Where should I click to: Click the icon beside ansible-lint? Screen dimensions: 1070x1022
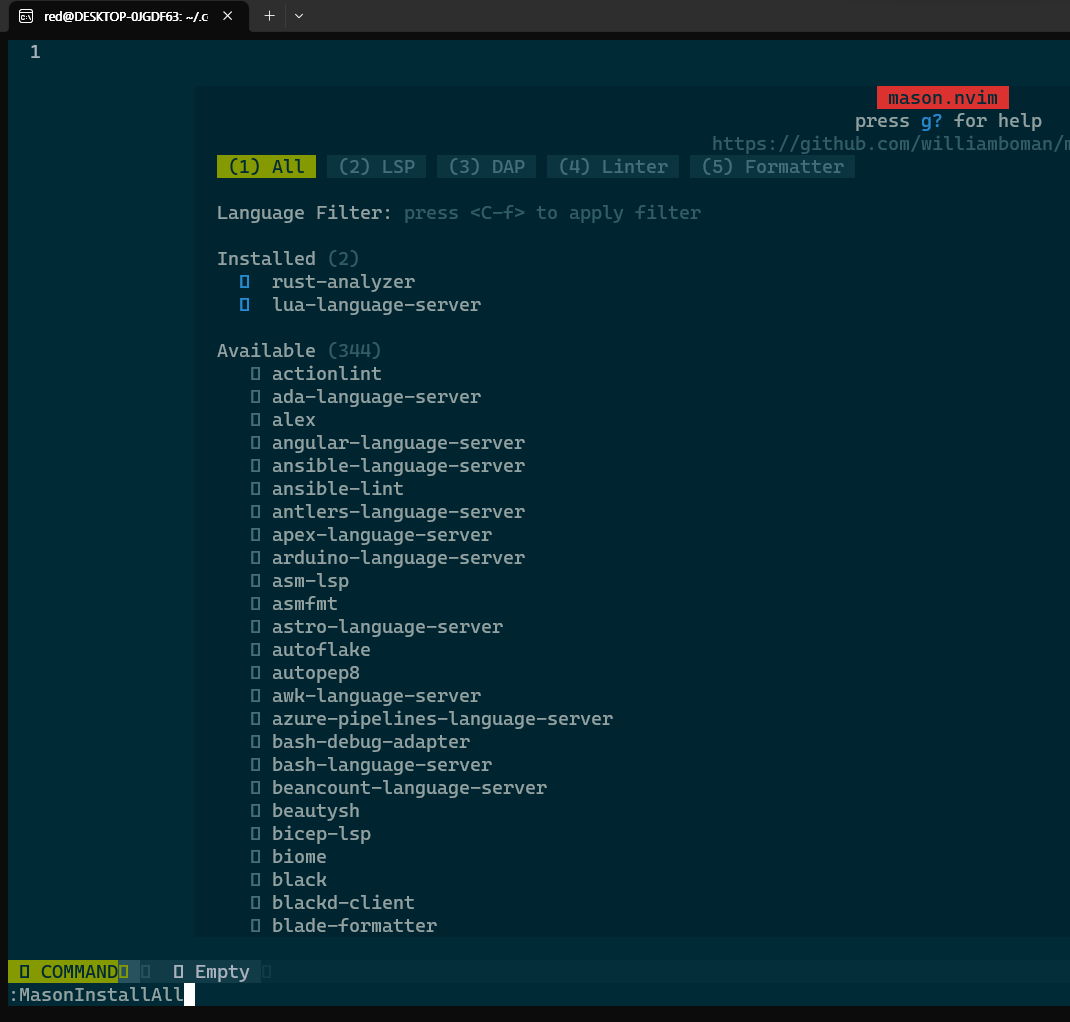point(255,488)
